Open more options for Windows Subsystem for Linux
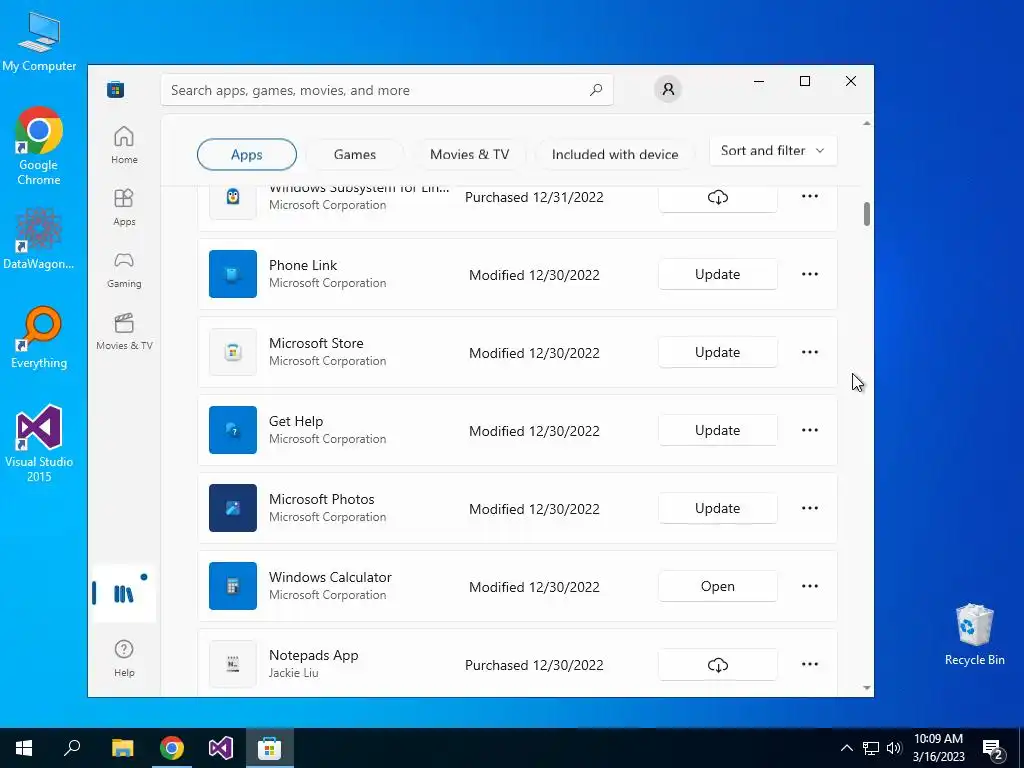This screenshot has height=768, width=1024. point(810,196)
